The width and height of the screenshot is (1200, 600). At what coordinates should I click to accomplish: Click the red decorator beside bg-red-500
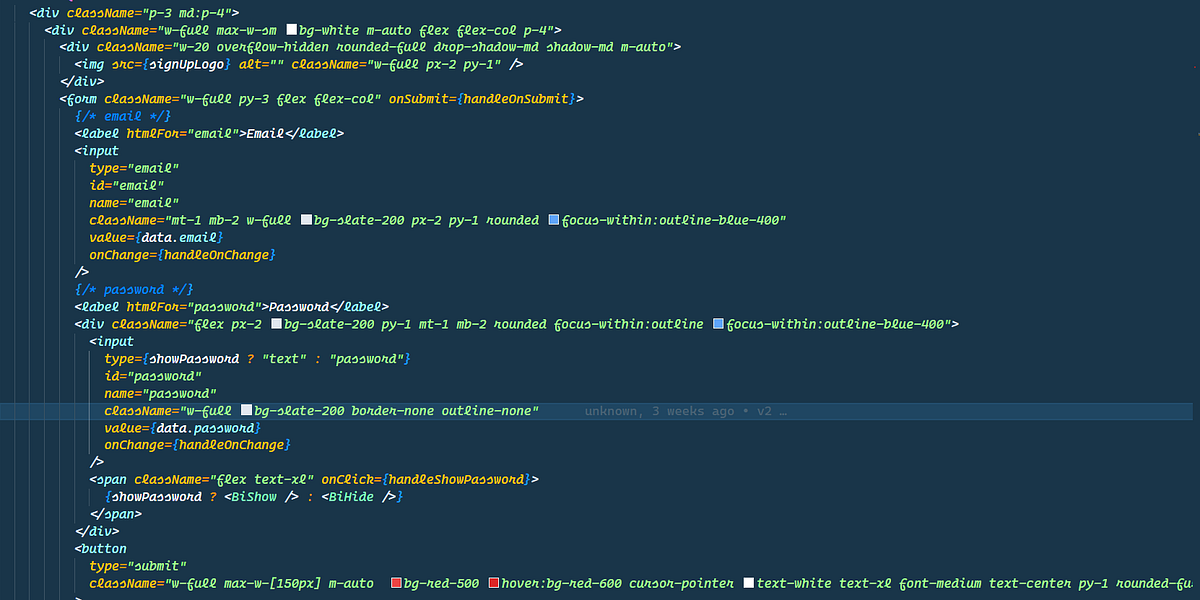point(399,583)
